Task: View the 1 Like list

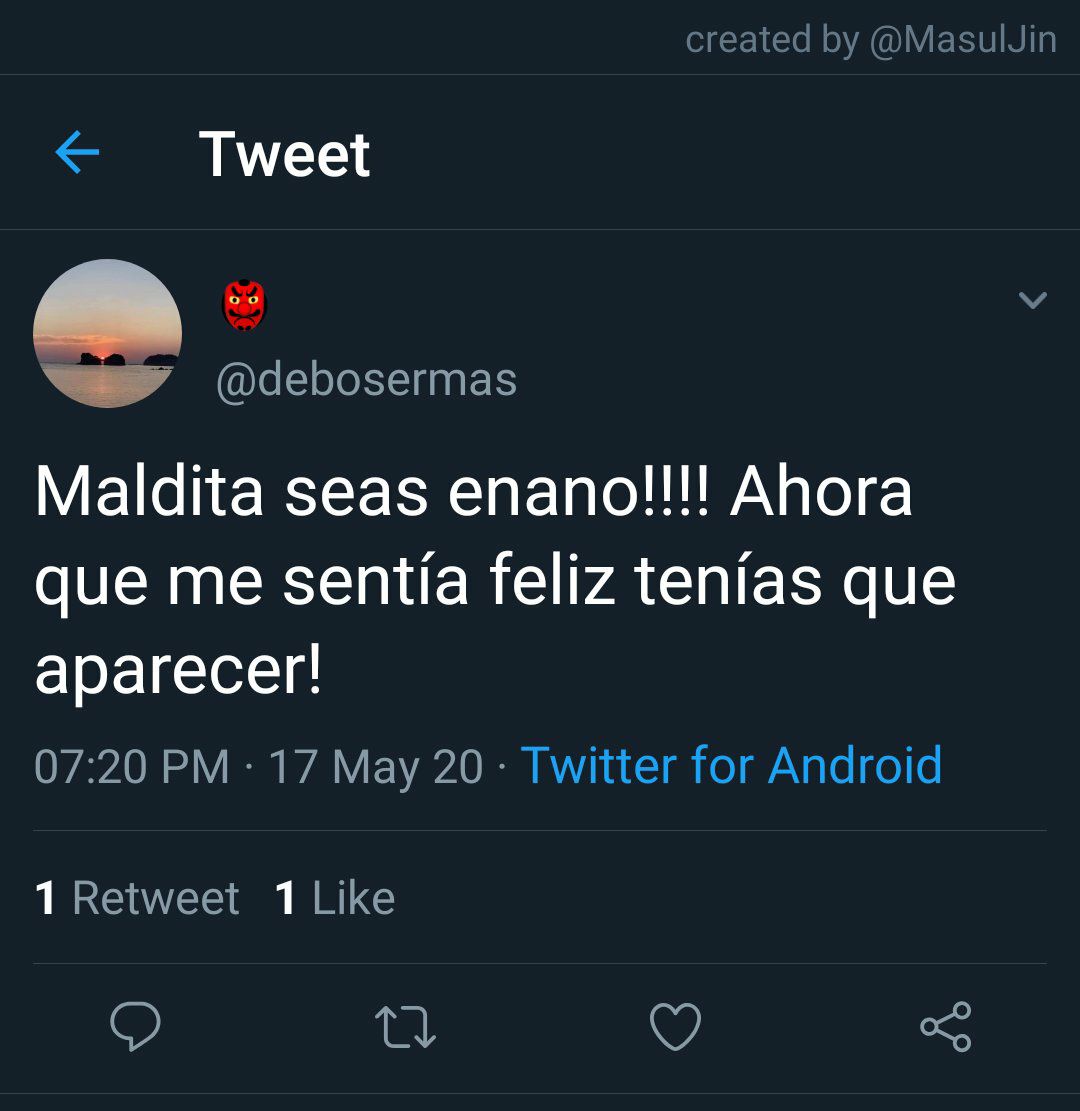Action: tap(334, 898)
